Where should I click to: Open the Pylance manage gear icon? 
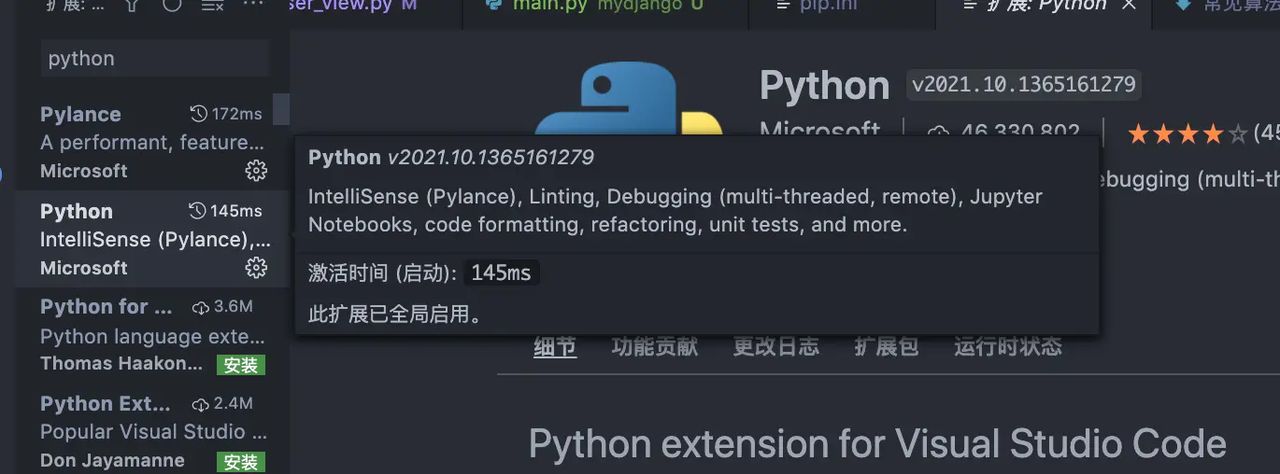[x=256, y=171]
